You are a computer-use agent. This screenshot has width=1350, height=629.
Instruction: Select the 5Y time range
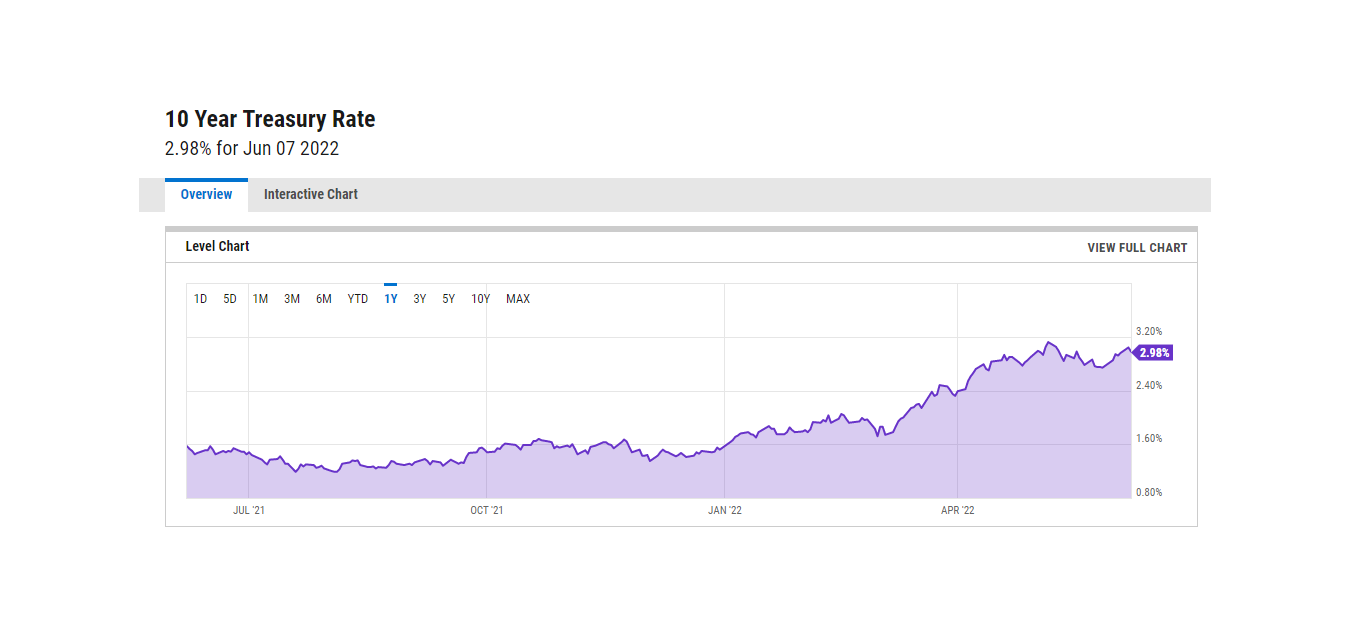click(x=449, y=299)
